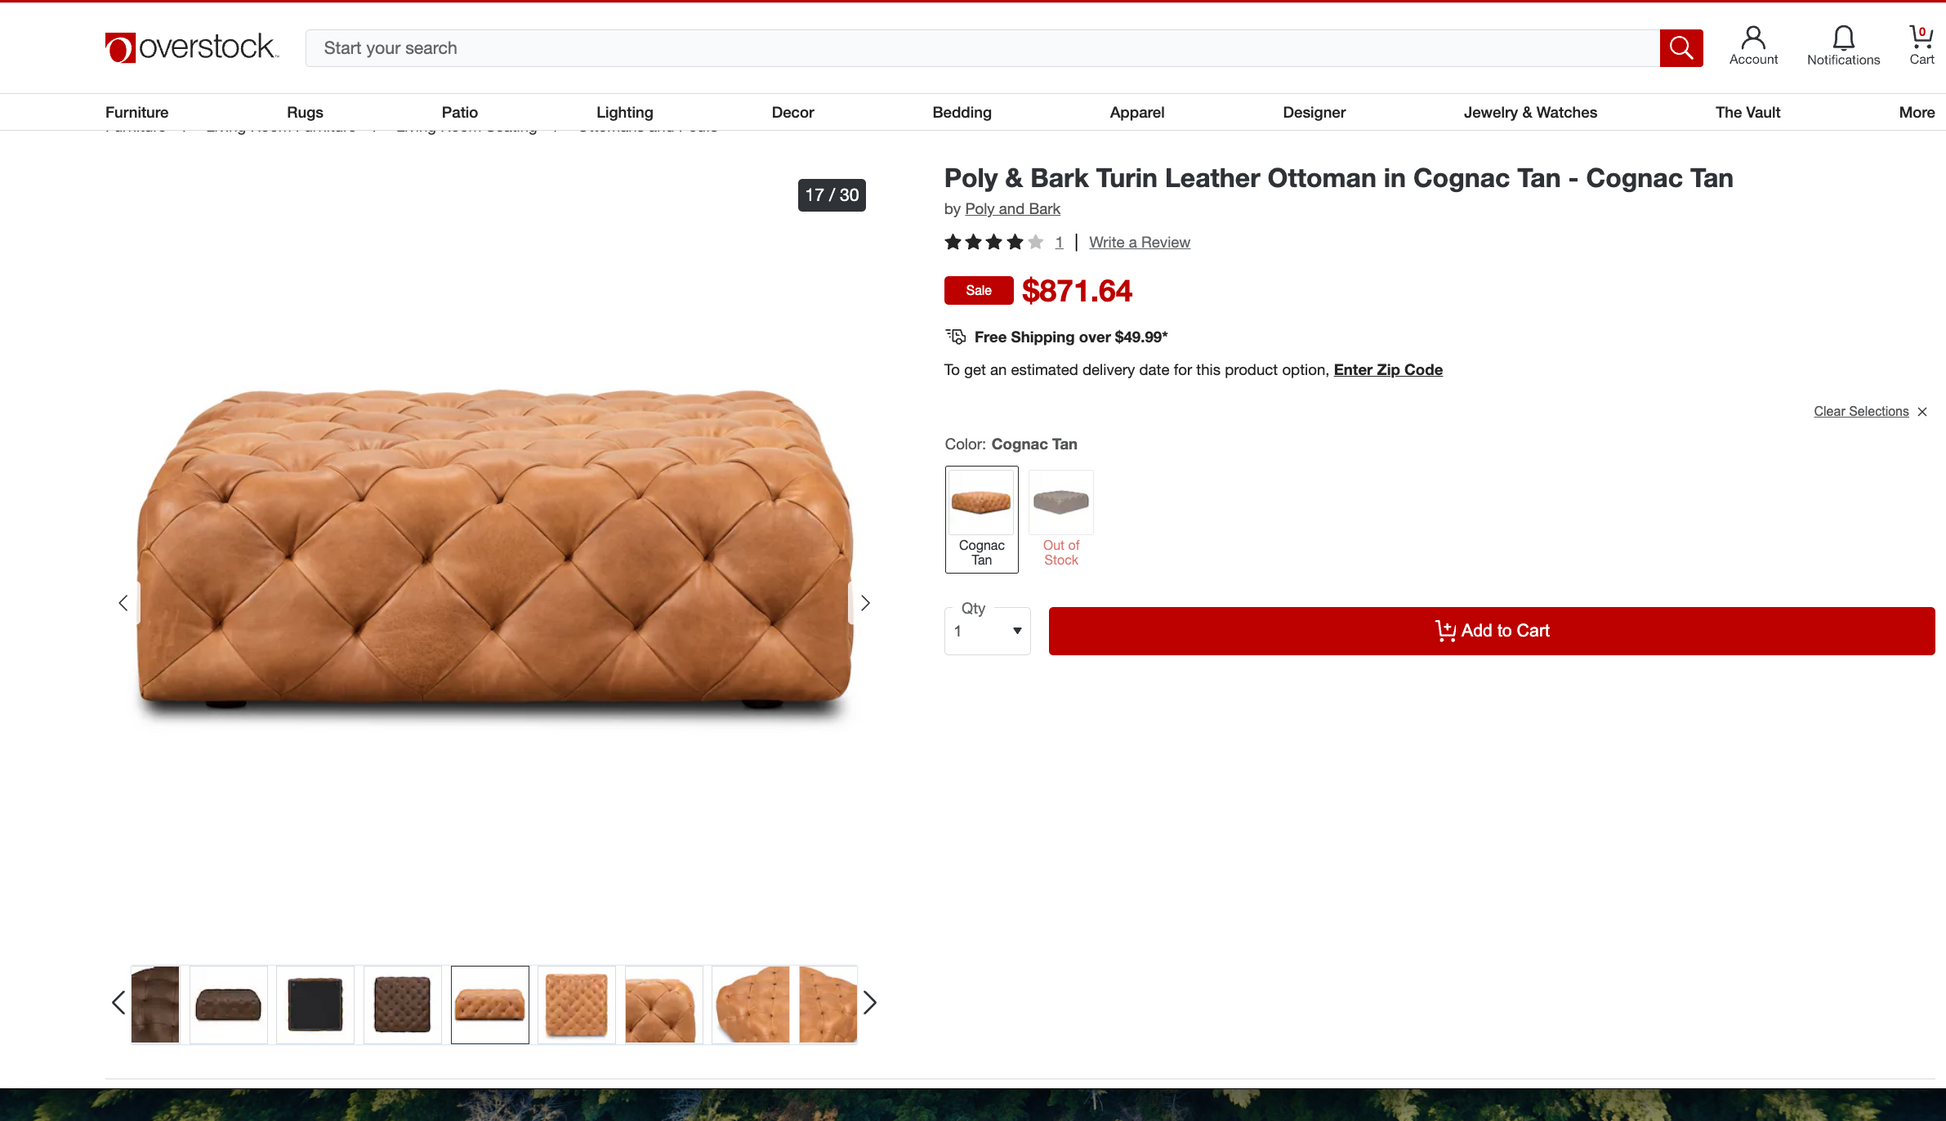Viewport: 1946px width, 1121px height.
Task: Open the shopping Cart icon
Action: (x=1921, y=46)
